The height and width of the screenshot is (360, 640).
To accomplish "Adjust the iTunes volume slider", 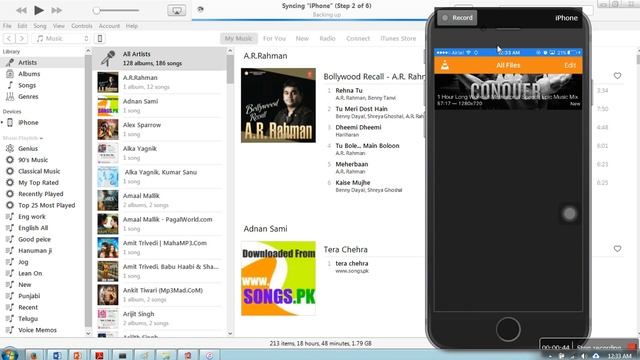I will 117,11.
